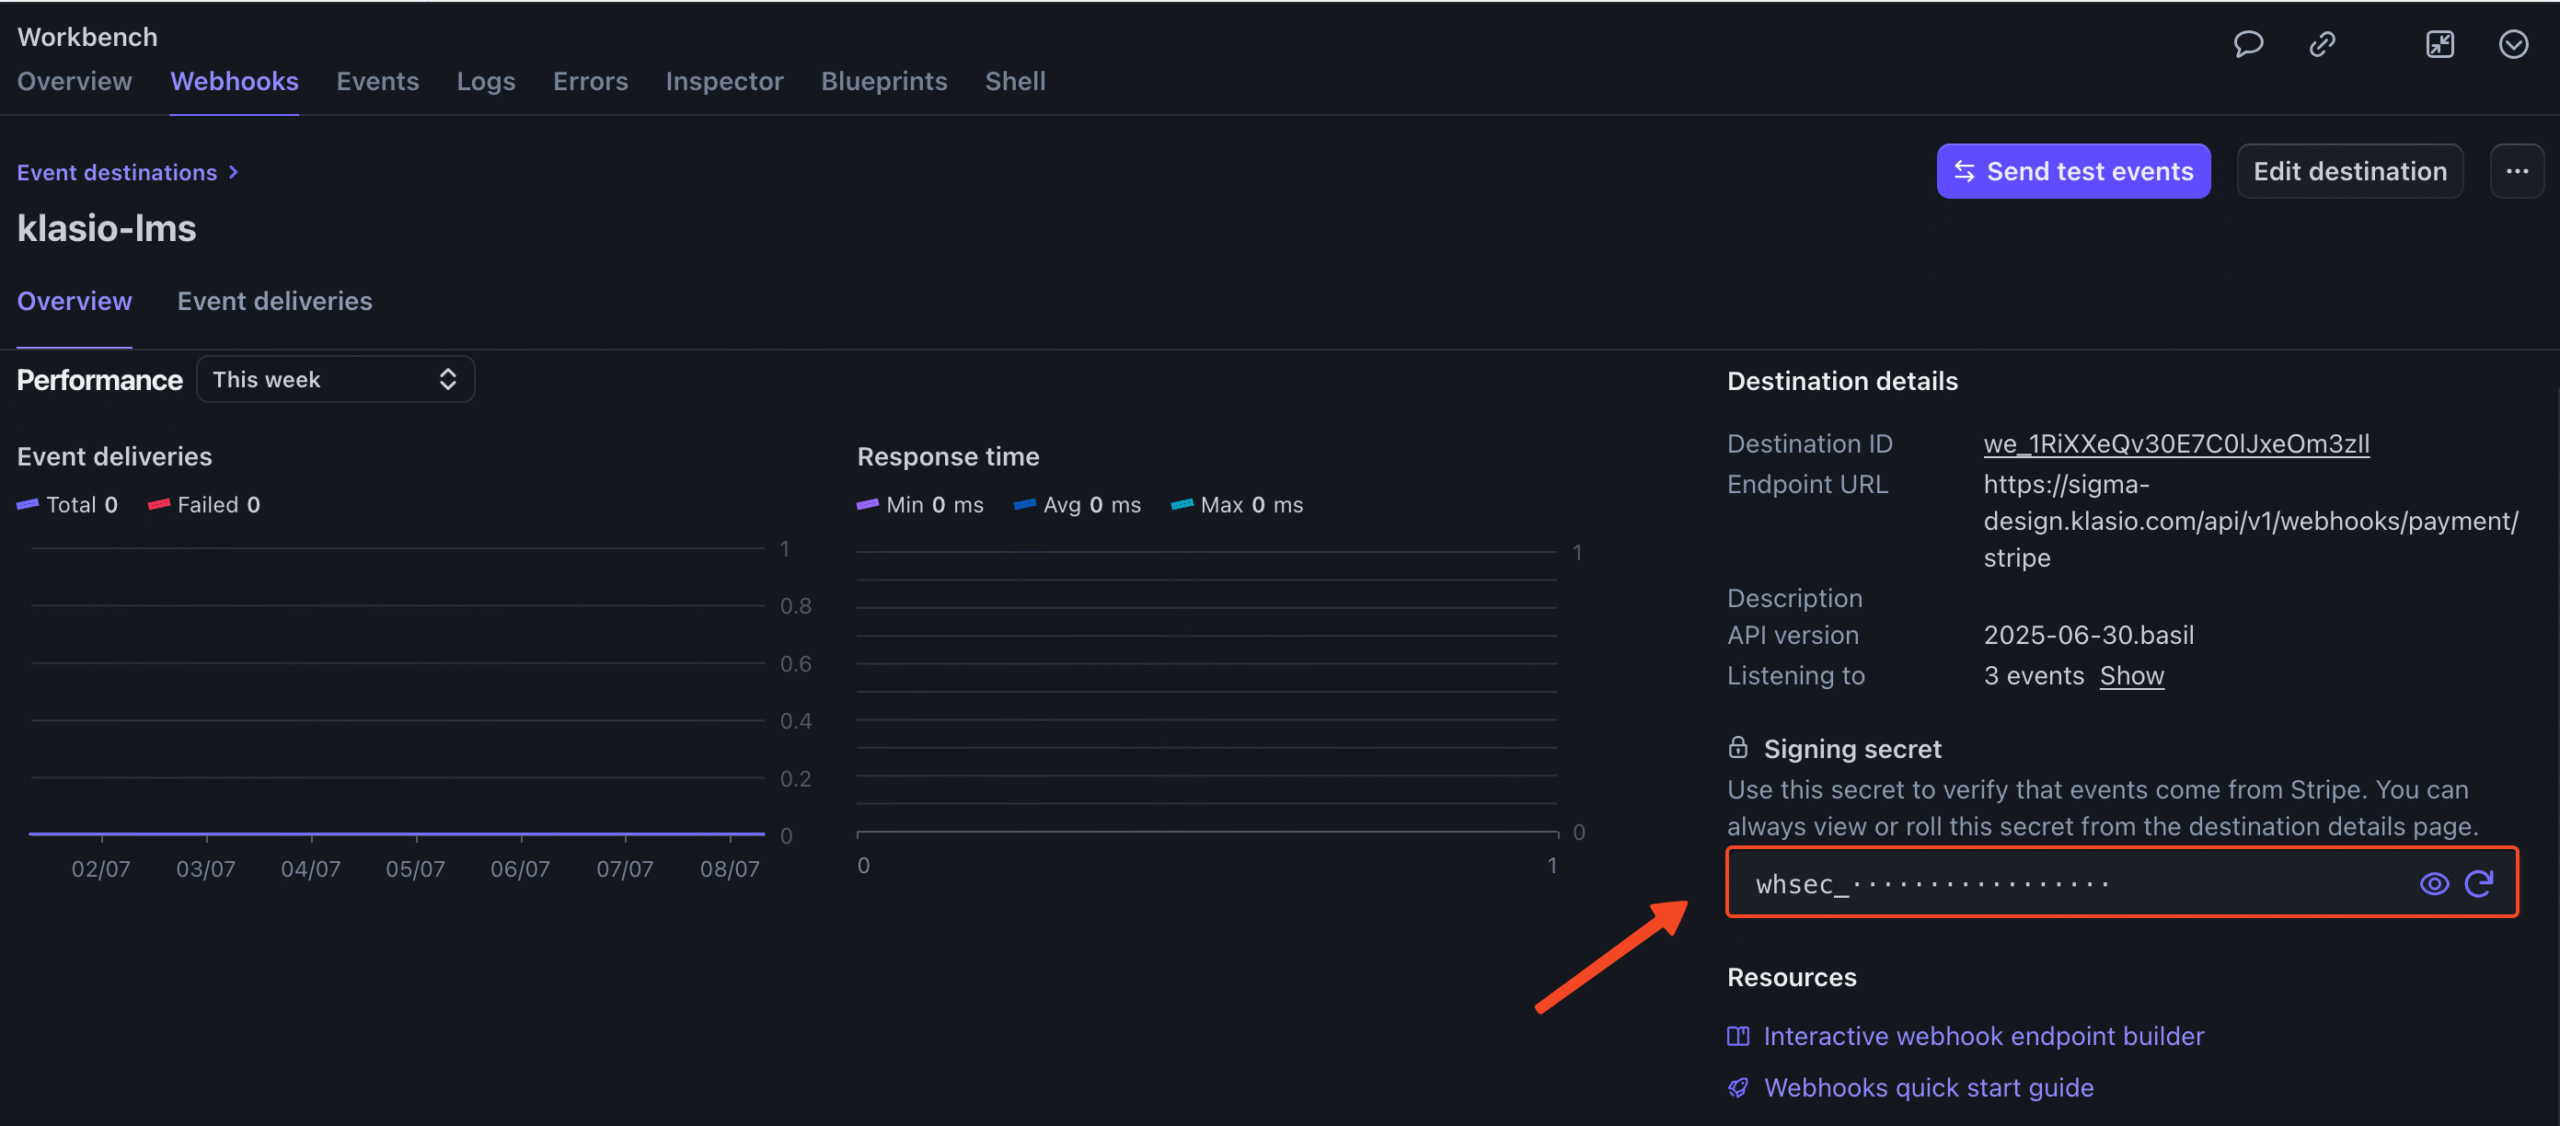The height and width of the screenshot is (1126, 2560).
Task: Go to the Shell section
Action: tap(1014, 81)
